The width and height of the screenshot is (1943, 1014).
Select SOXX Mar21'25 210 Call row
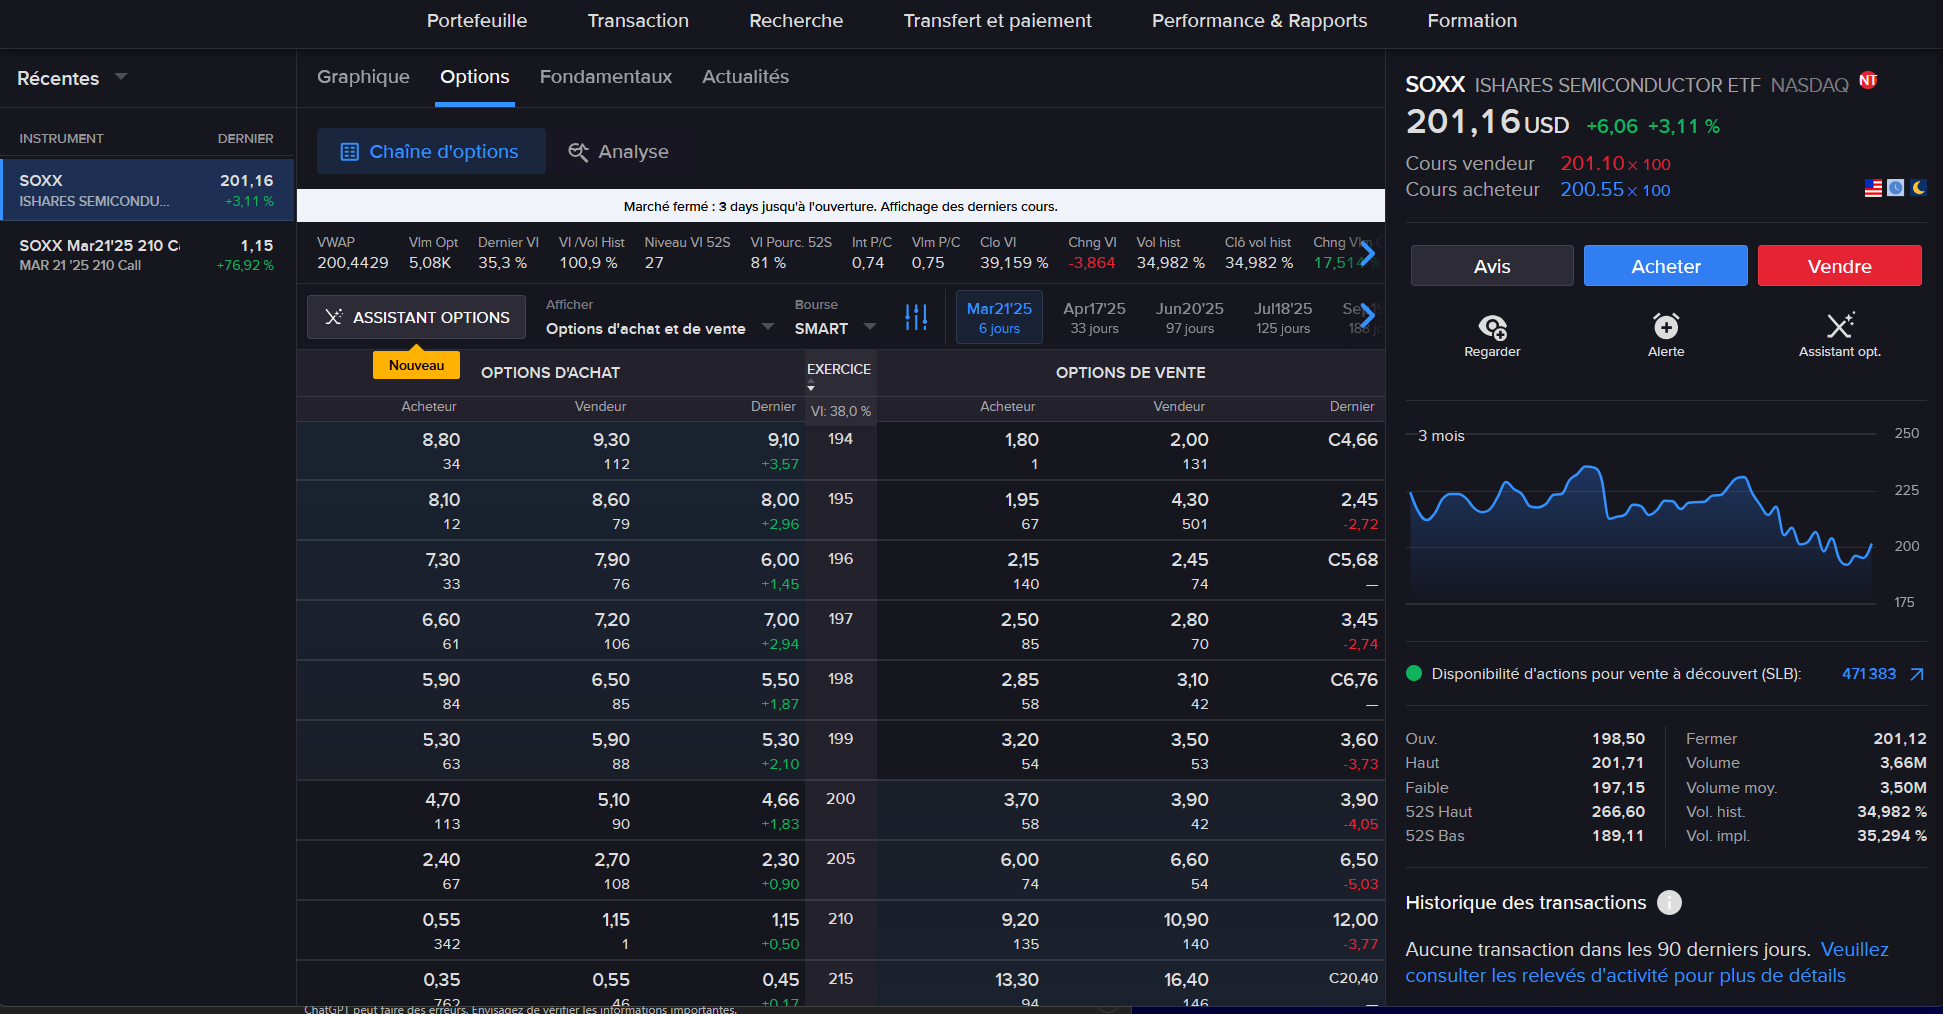[x=147, y=254]
